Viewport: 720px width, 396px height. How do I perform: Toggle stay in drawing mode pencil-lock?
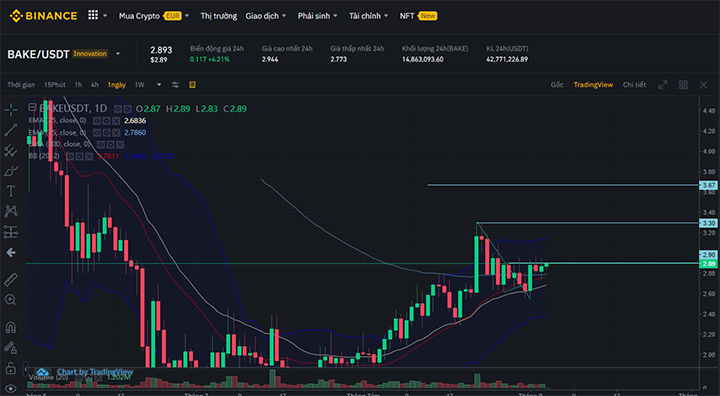pyautogui.click(x=11, y=348)
